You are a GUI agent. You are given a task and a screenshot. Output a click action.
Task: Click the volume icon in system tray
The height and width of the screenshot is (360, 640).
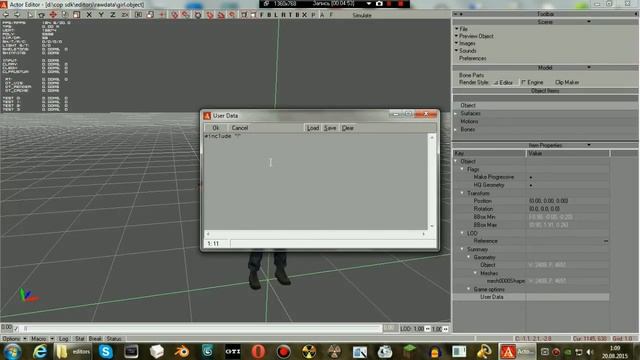coord(589,352)
